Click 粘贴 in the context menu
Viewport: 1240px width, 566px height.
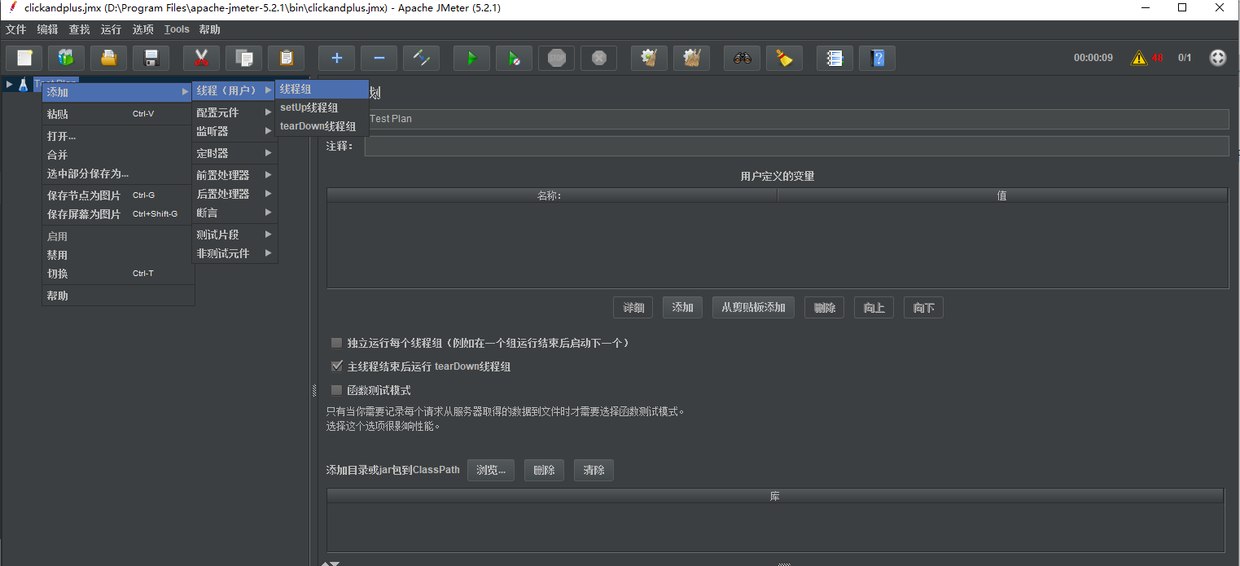pos(117,114)
